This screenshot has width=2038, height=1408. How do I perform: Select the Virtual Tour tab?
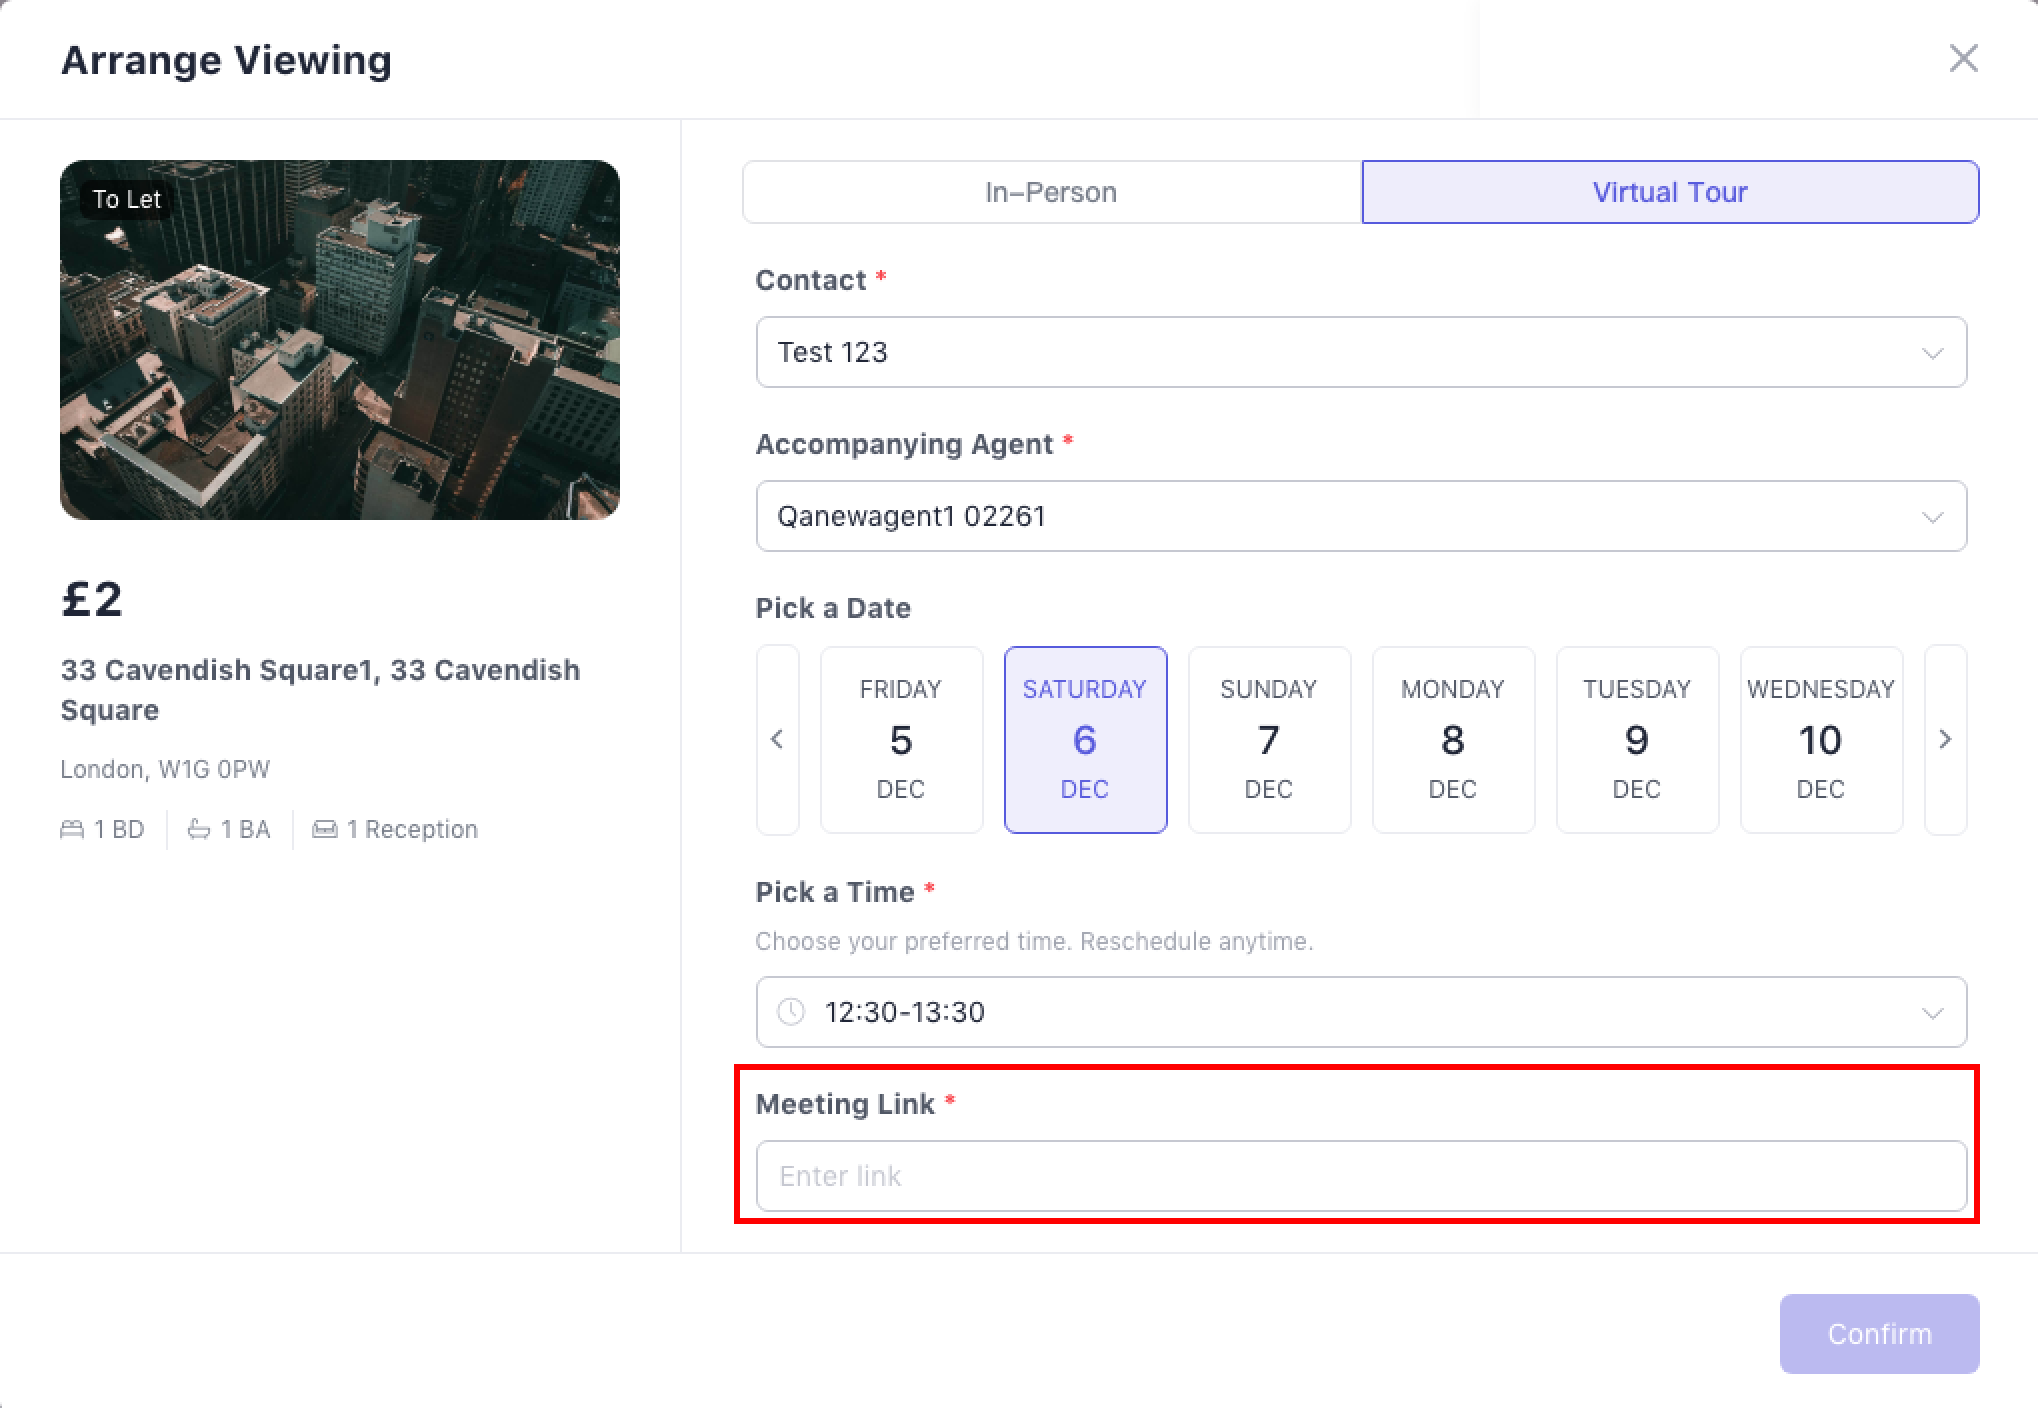click(1669, 192)
